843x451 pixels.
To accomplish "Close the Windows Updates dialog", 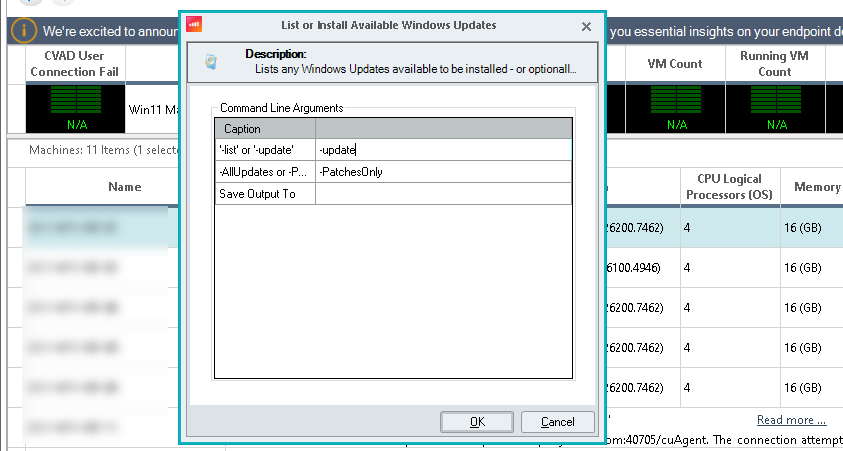I will [x=585, y=24].
